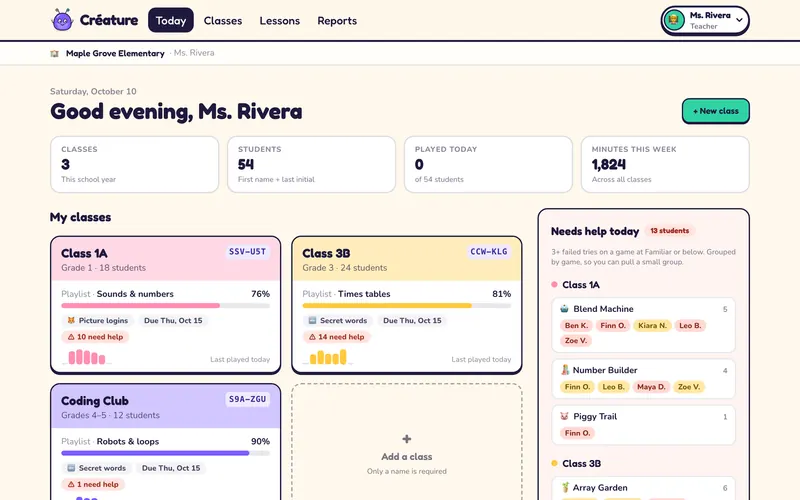The image size is (800, 500).
Task: Copy Coding Club code S9A-ZGU
Action: [247, 399]
